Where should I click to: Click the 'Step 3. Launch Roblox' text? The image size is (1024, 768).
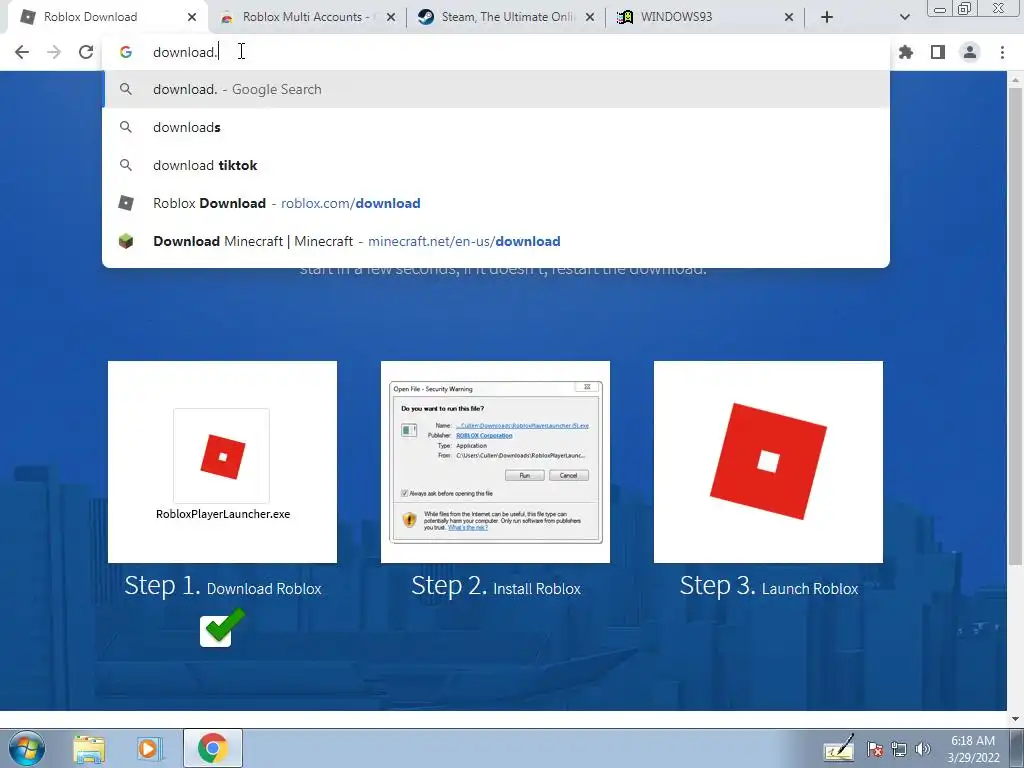[x=769, y=586]
